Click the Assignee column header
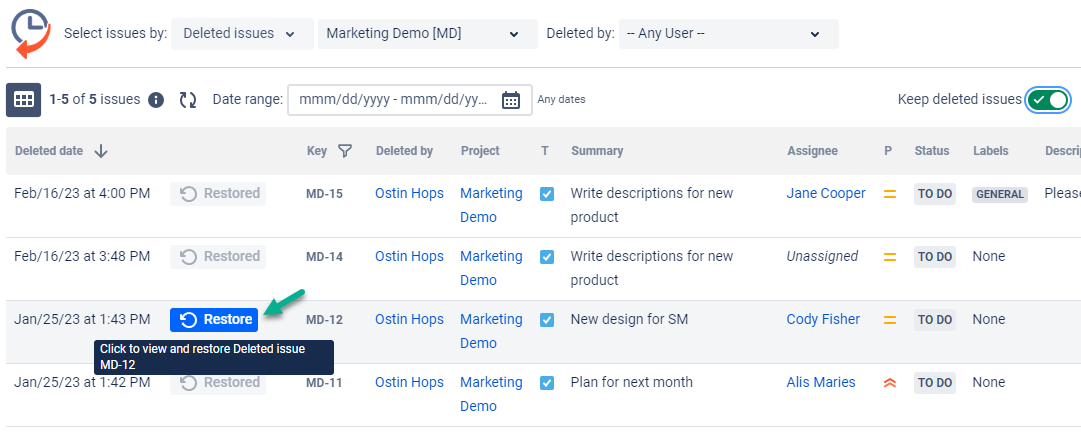Image resolution: width=1081 pixels, height=432 pixels. click(x=812, y=151)
